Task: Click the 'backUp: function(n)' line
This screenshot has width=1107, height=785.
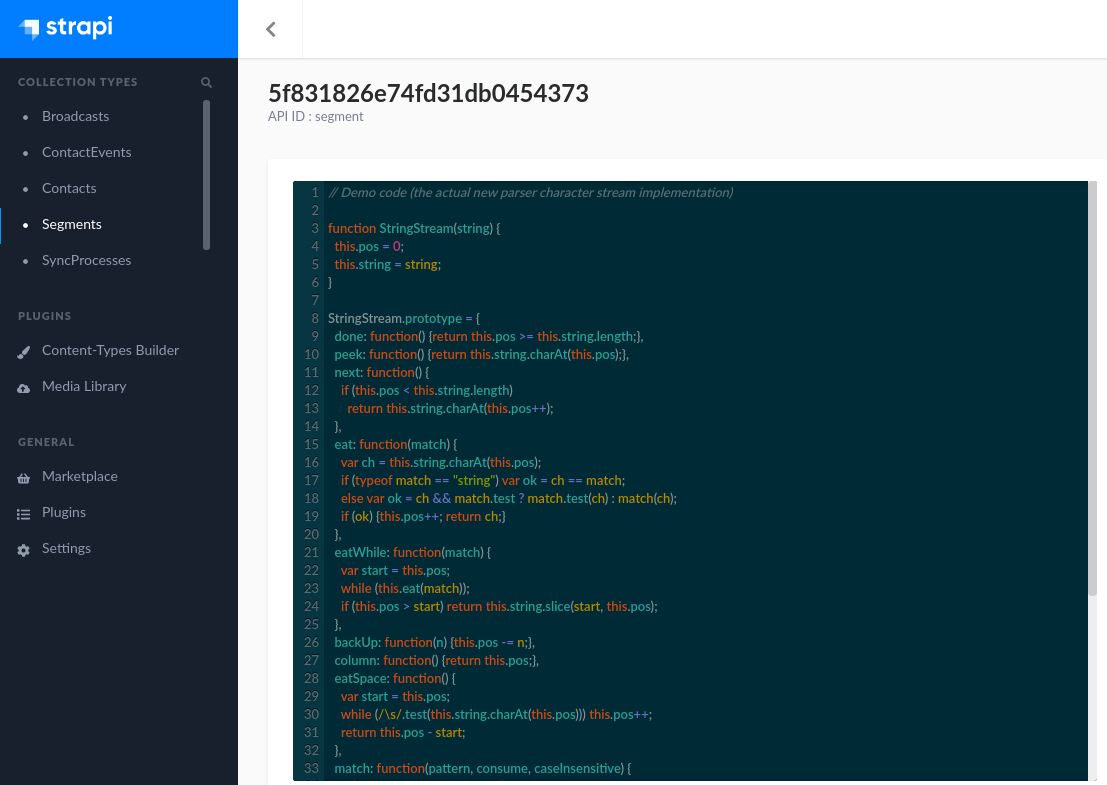Action: tap(434, 642)
